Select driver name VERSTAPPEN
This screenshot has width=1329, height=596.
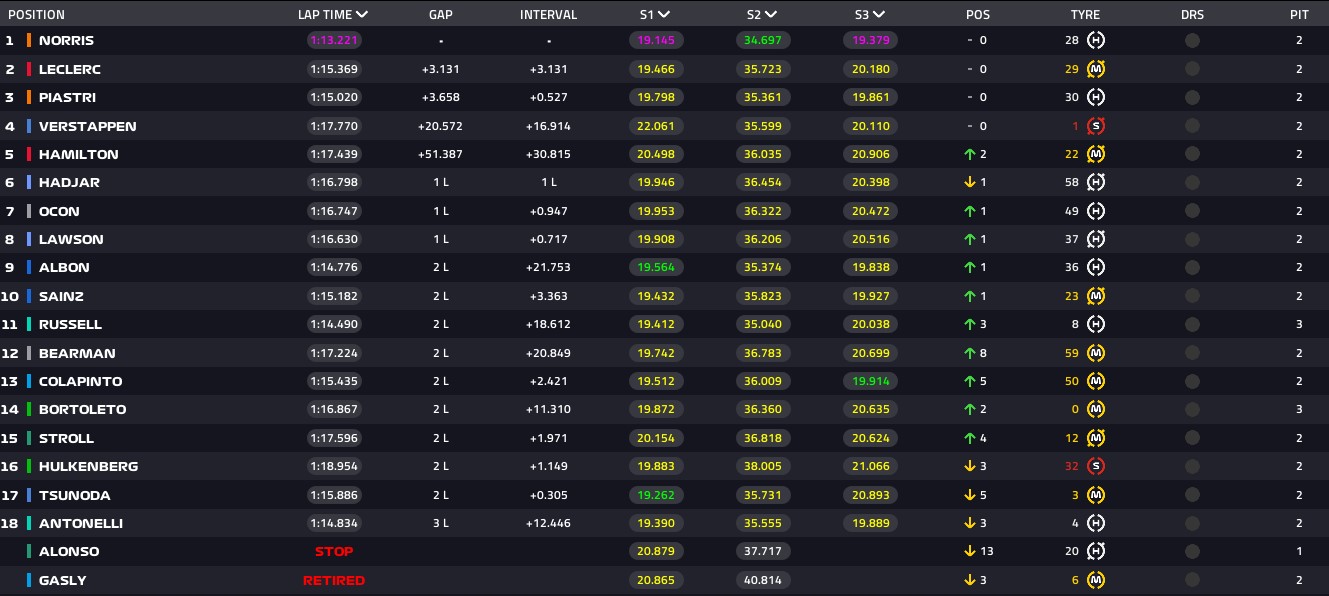(x=87, y=127)
